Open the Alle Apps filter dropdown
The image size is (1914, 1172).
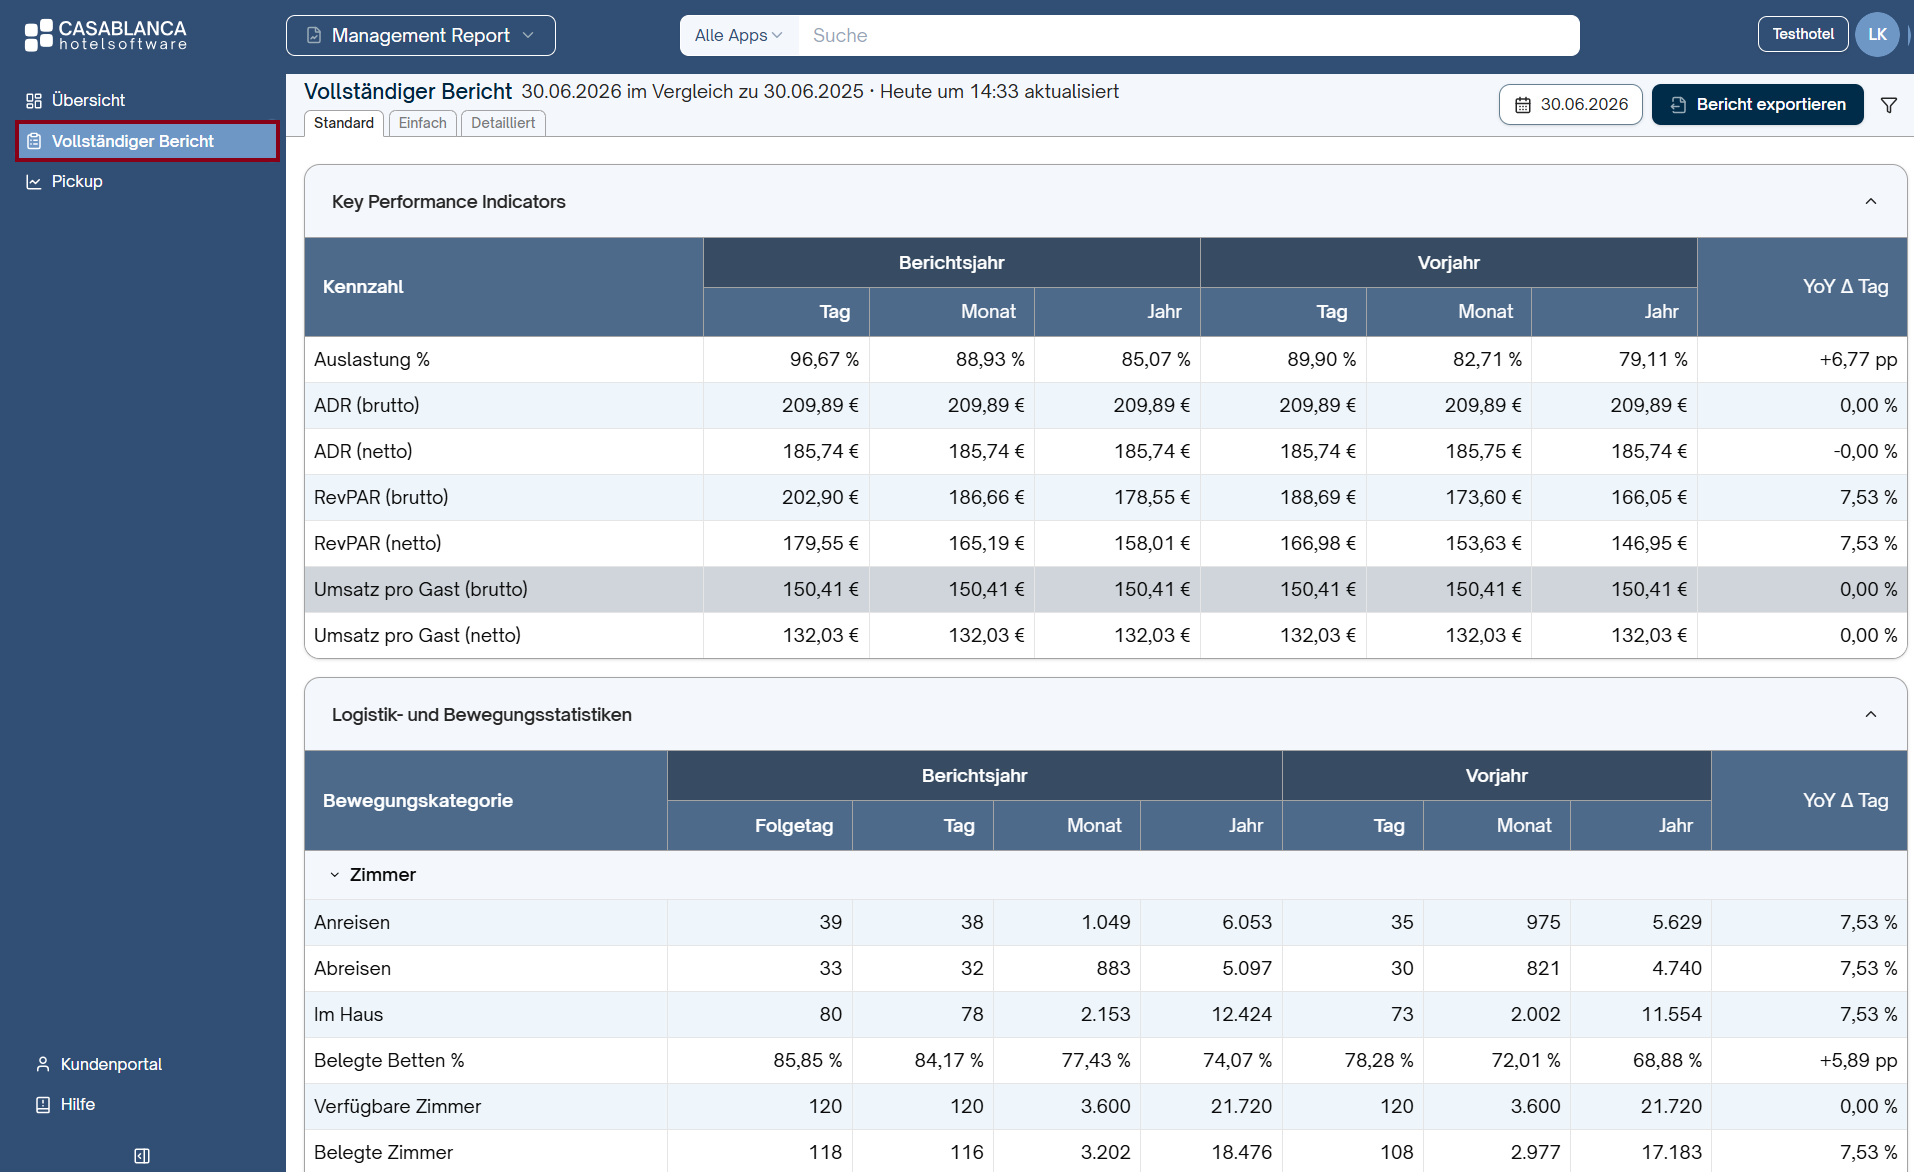pyautogui.click(x=739, y=35)
